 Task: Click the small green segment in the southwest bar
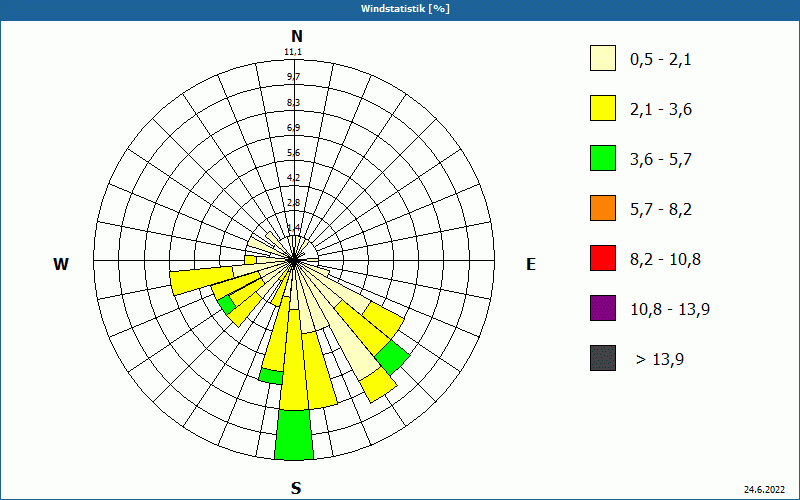pyautogui.click(x=227, y=305)
